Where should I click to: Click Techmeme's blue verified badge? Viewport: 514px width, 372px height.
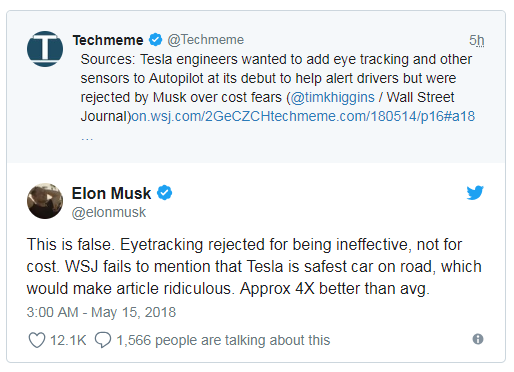pyautogui.click(x=155, y=40)
